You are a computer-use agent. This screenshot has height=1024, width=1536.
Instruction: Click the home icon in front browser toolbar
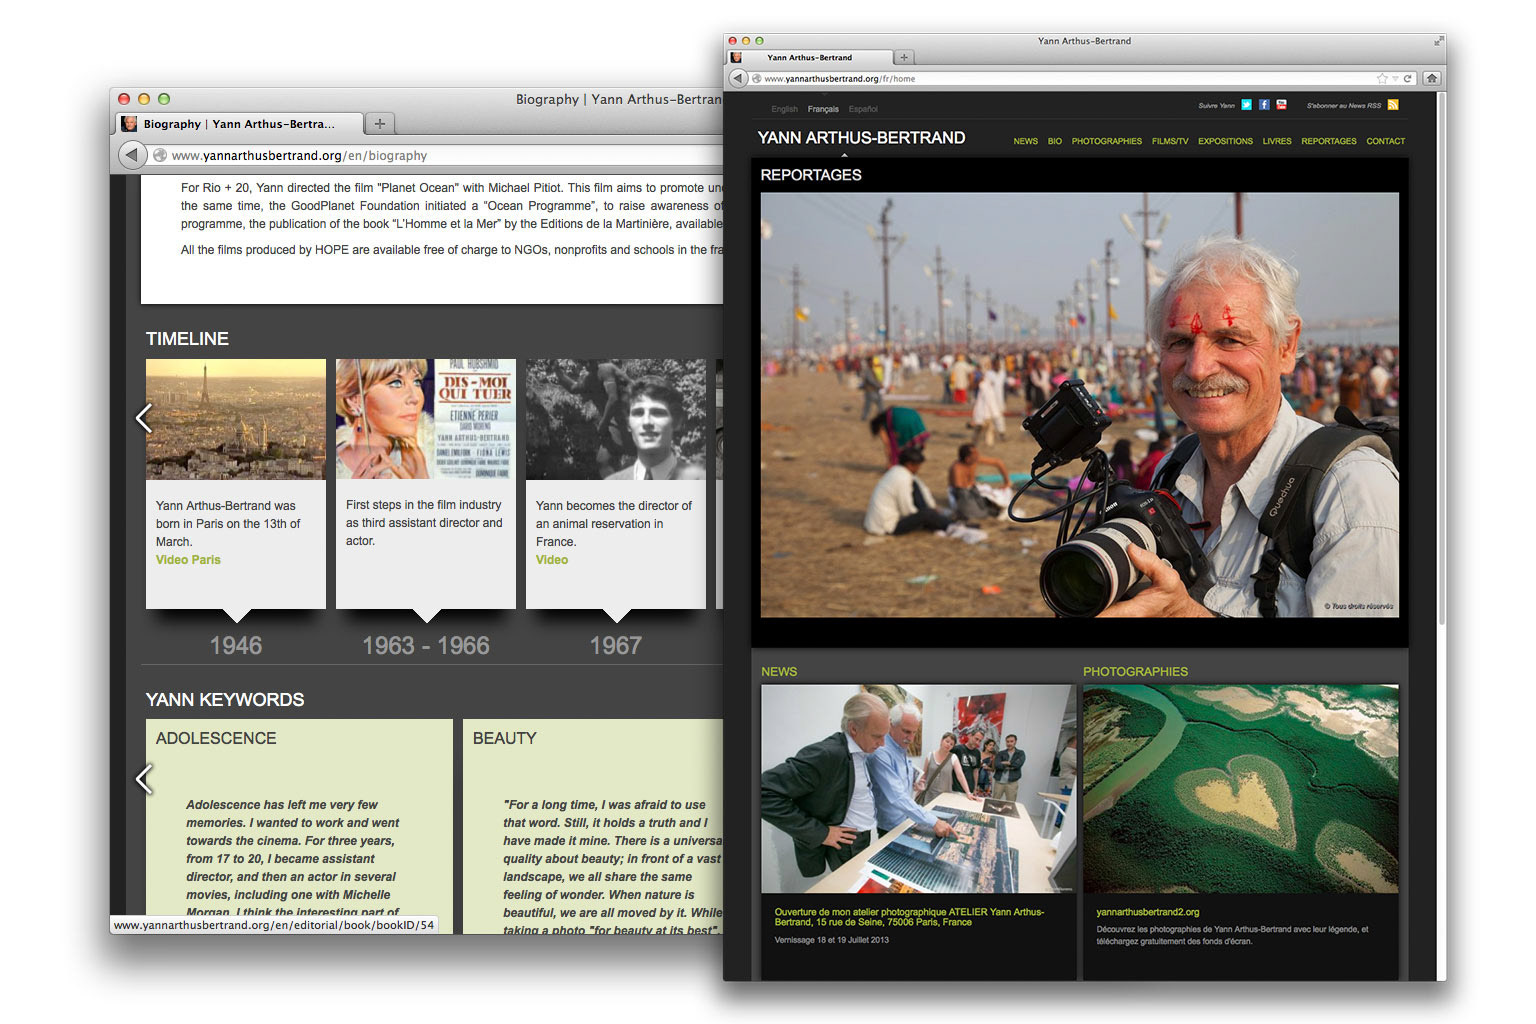(x=1432, y=78)
